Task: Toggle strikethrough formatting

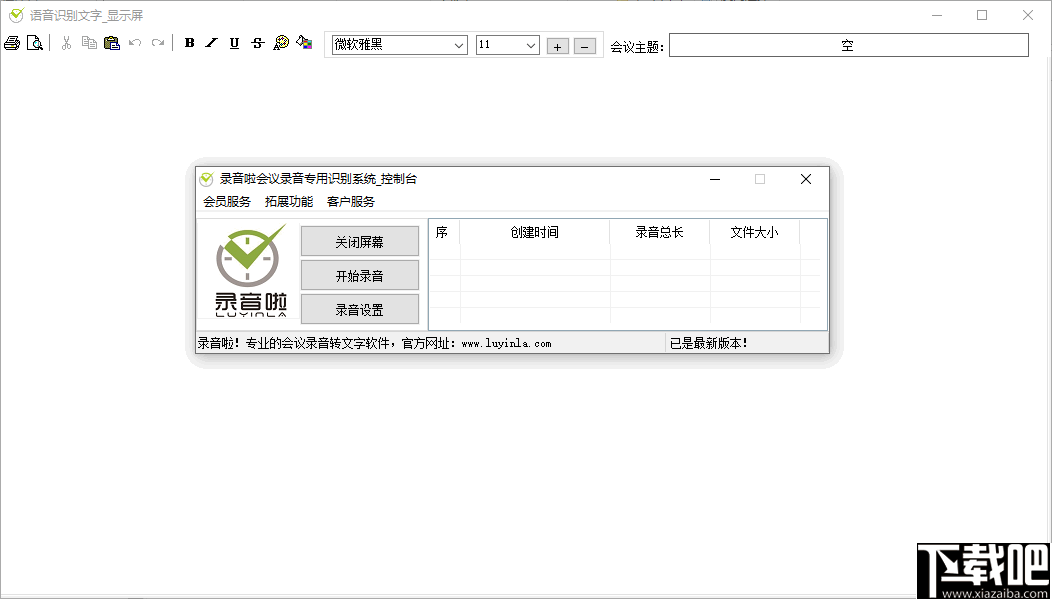Action: pyautogui.click(x=256, y=43)
